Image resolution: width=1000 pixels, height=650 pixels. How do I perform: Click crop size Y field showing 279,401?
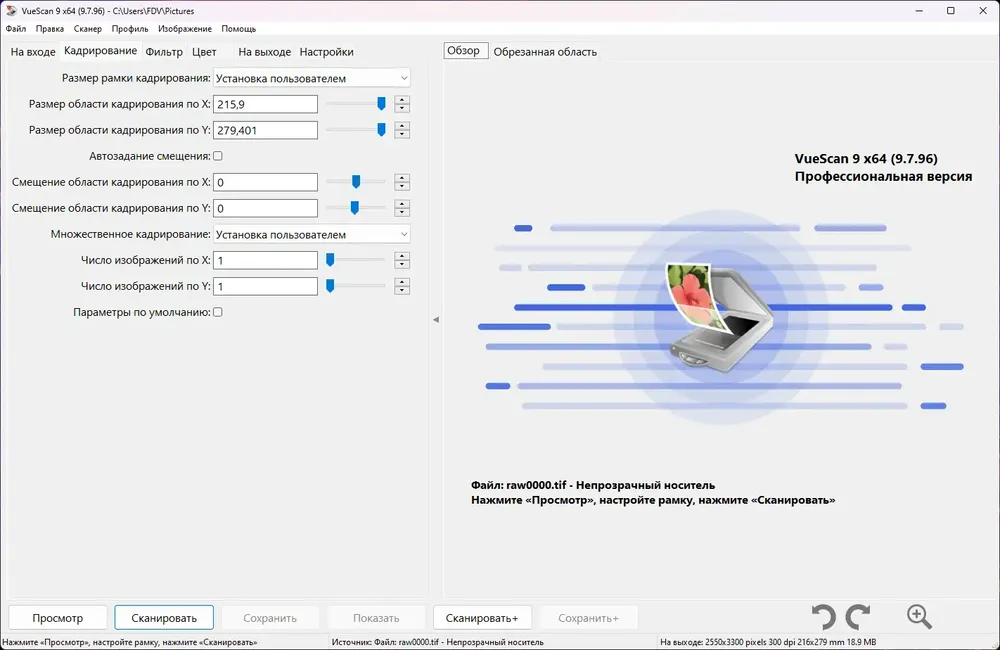[265, 130]
